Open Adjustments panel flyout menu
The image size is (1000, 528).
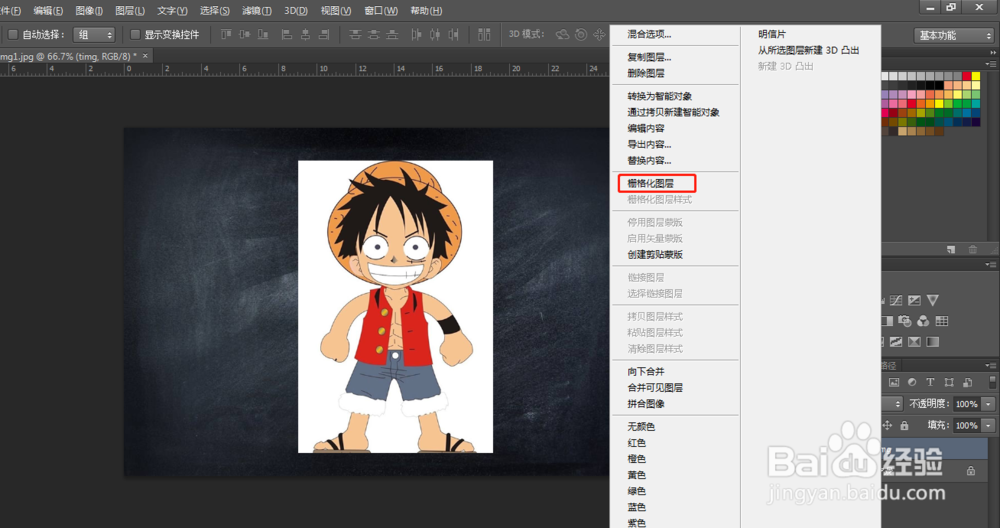(991, 264)
